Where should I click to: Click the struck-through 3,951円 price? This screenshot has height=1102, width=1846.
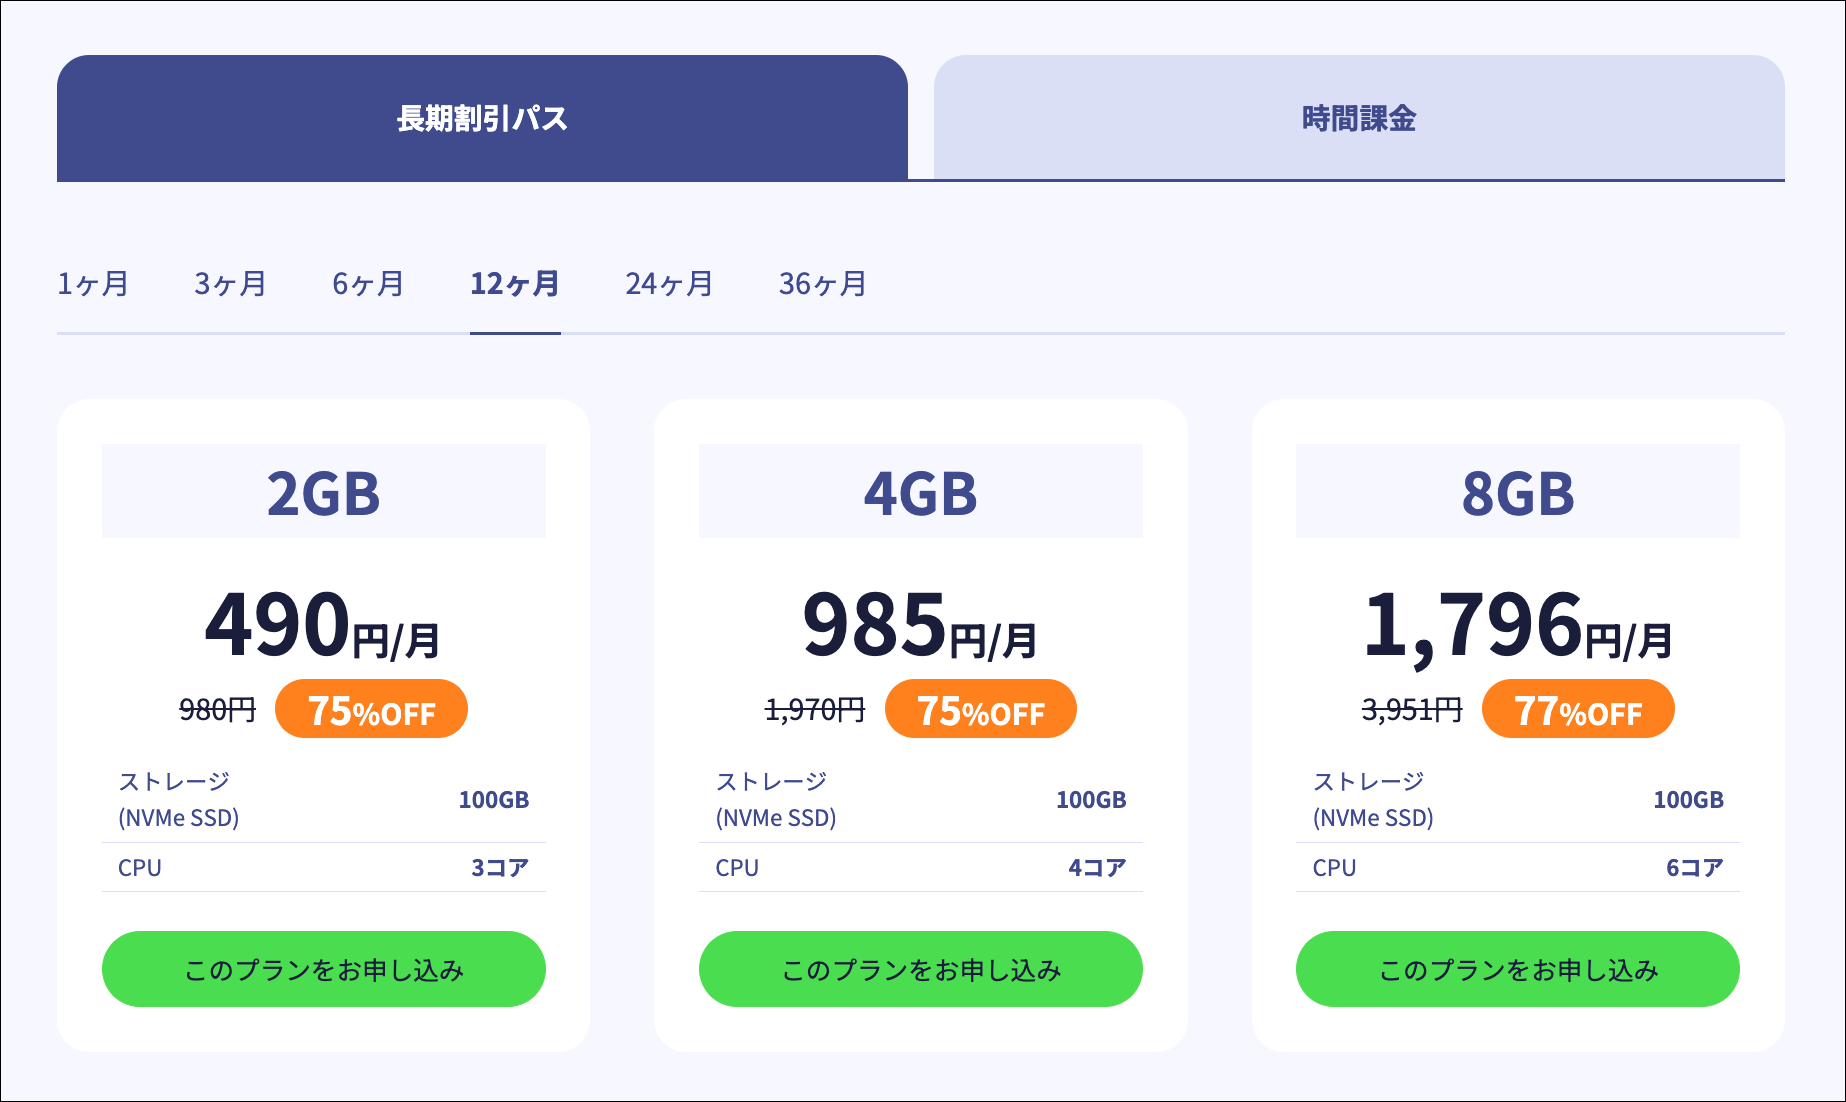pos(1412,710)
